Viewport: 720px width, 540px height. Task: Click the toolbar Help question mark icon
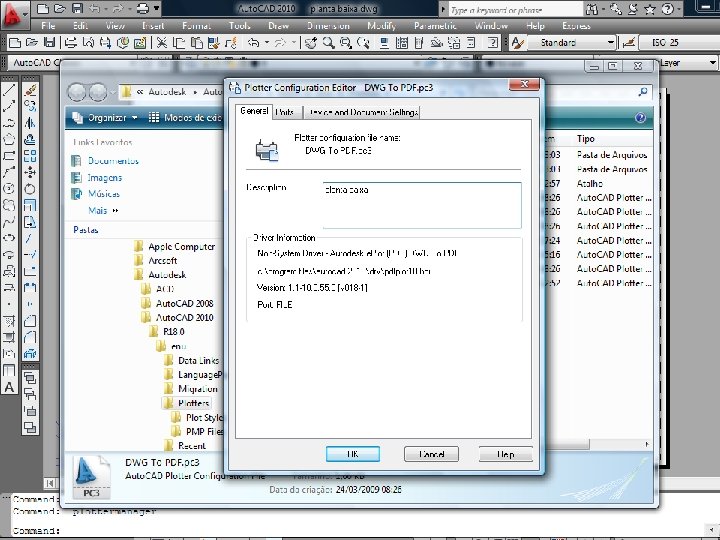(x=493, y=43)
